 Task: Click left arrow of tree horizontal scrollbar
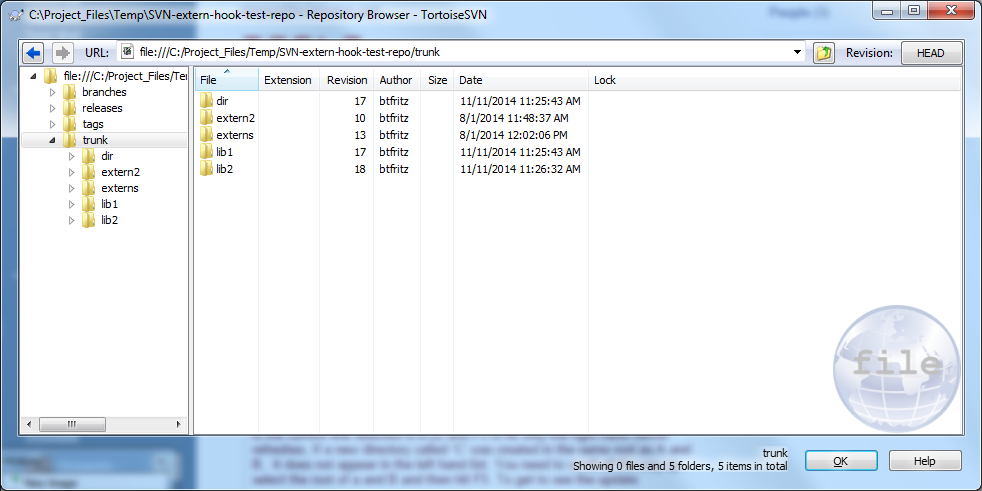click(28, 425)
